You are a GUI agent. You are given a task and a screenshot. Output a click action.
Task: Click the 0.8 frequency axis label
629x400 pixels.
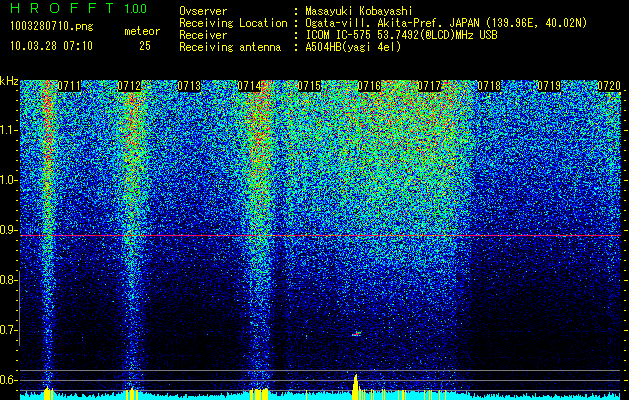(8, 280)
